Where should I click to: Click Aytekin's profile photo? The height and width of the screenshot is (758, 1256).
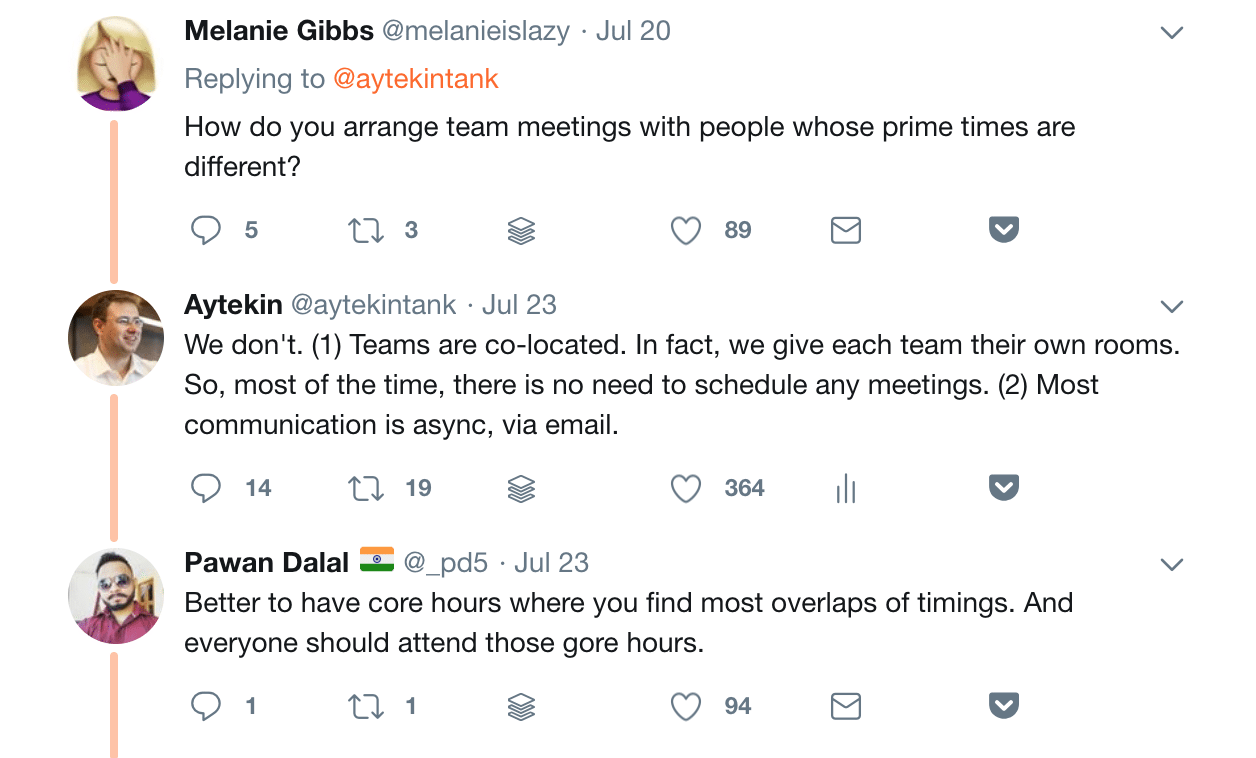pos(115,337)
